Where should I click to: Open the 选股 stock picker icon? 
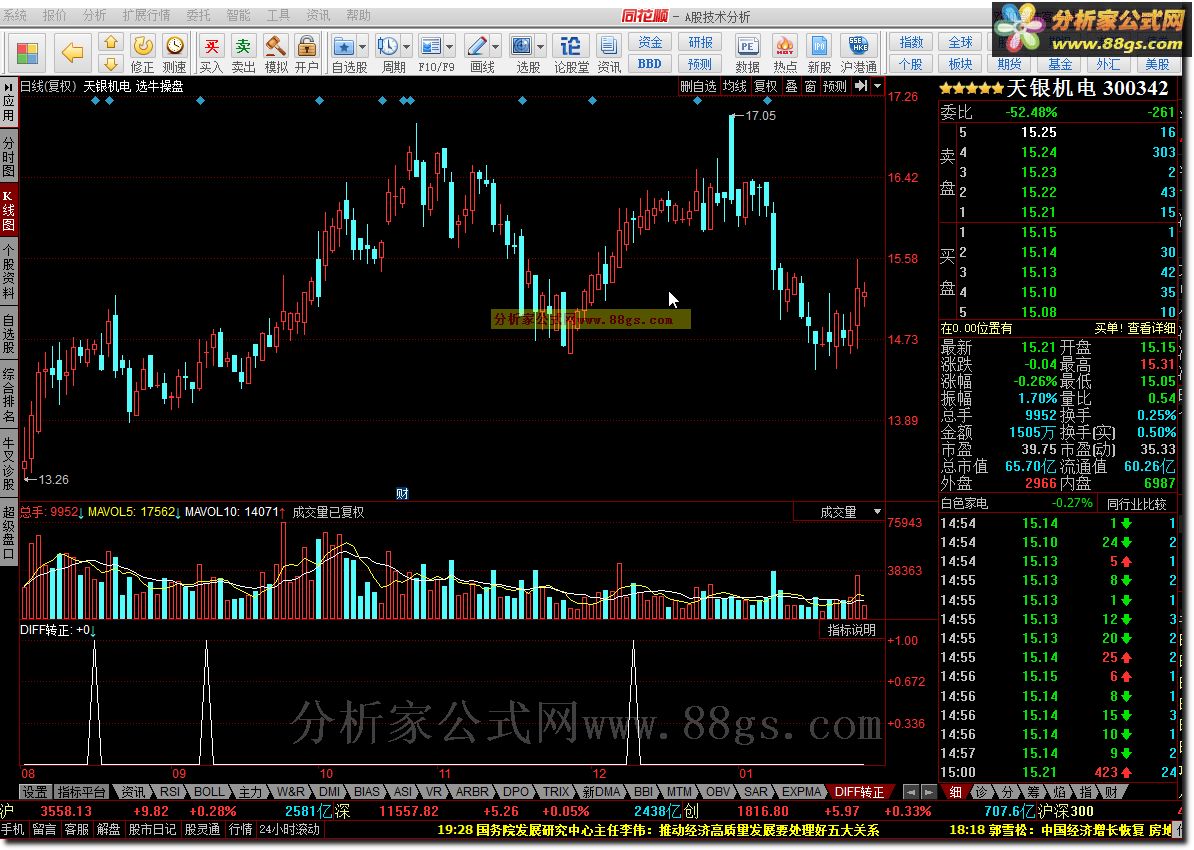tap(522, 53)
